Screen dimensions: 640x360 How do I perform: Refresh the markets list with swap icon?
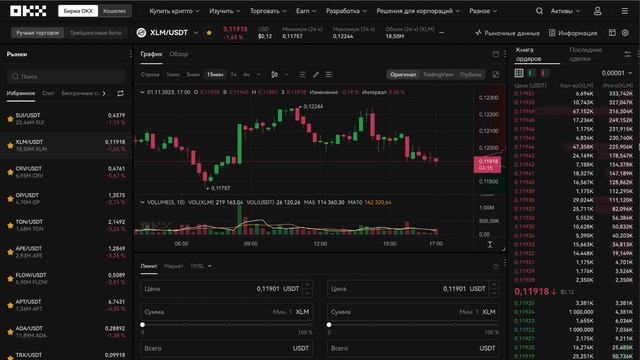pos(120,93)
